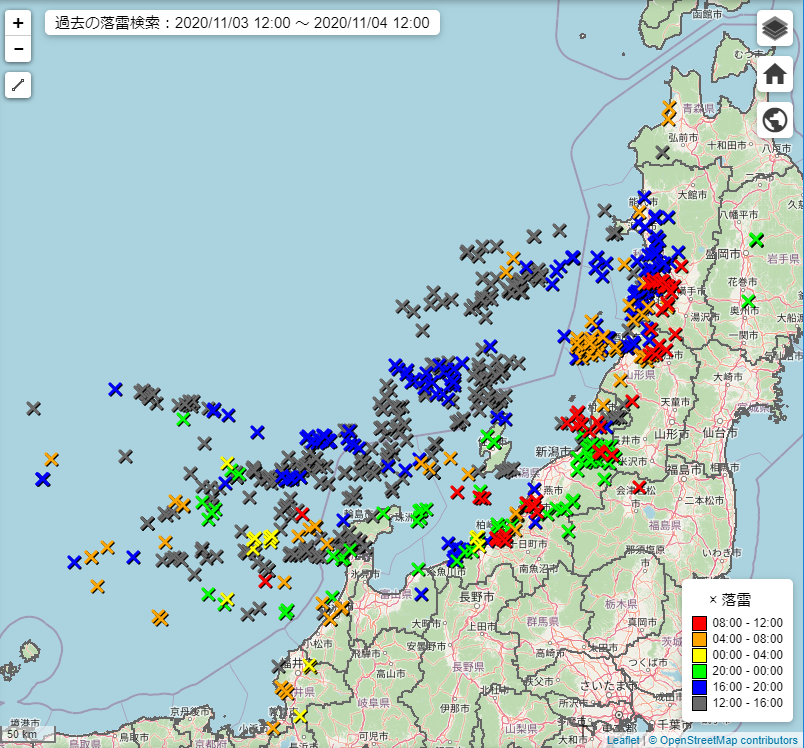Select blue 16:00 - 20:00 legend swatch
804x748 pixels.
[699, 687]
